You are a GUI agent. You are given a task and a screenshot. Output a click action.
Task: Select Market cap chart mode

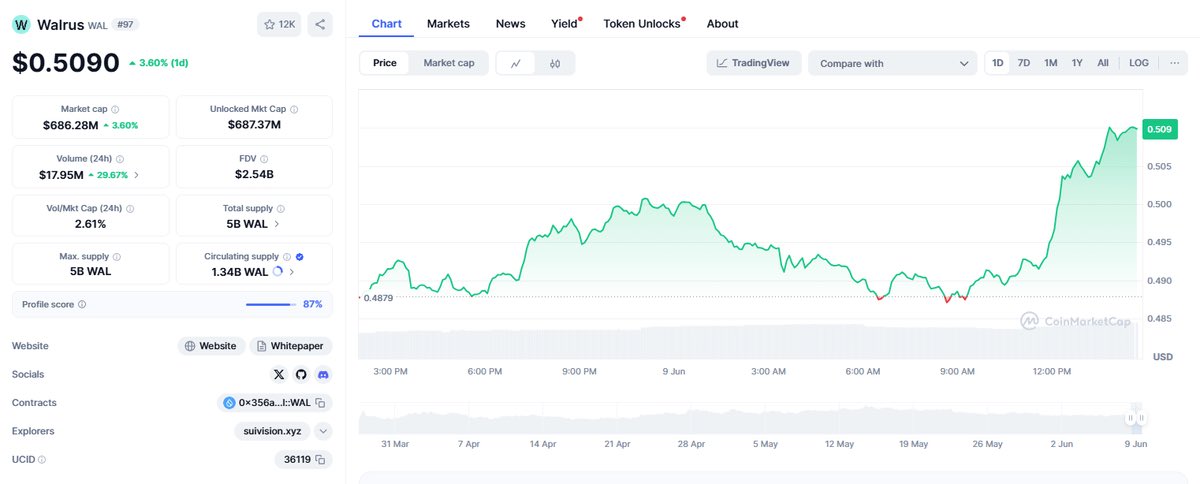coord(449,63)
